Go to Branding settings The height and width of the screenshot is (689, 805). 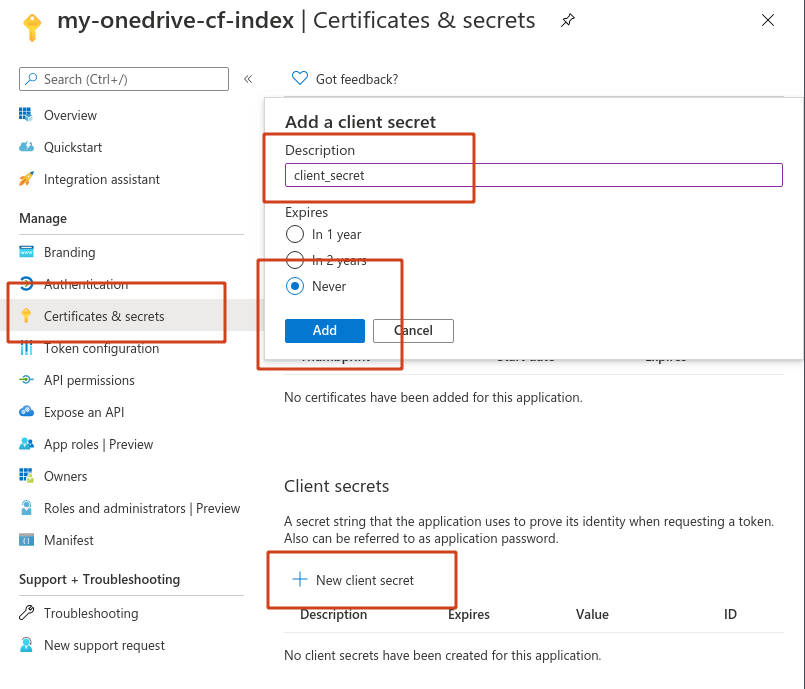click(70, 253)
